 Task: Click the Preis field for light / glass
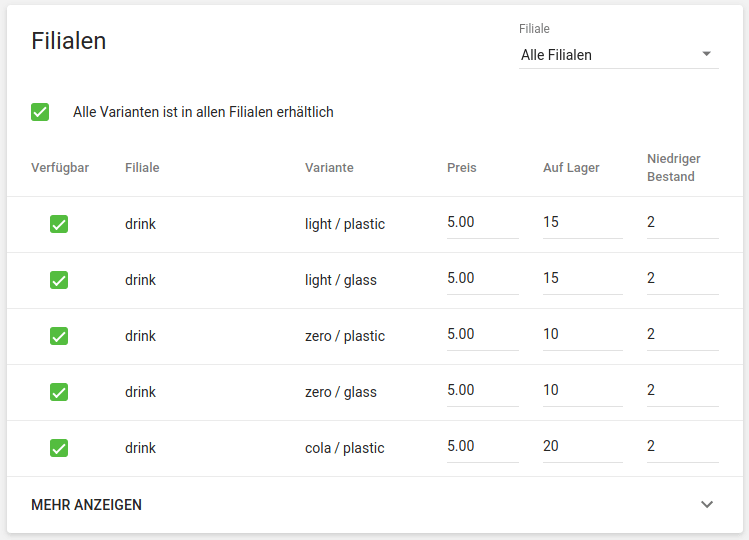coord(482,278)
